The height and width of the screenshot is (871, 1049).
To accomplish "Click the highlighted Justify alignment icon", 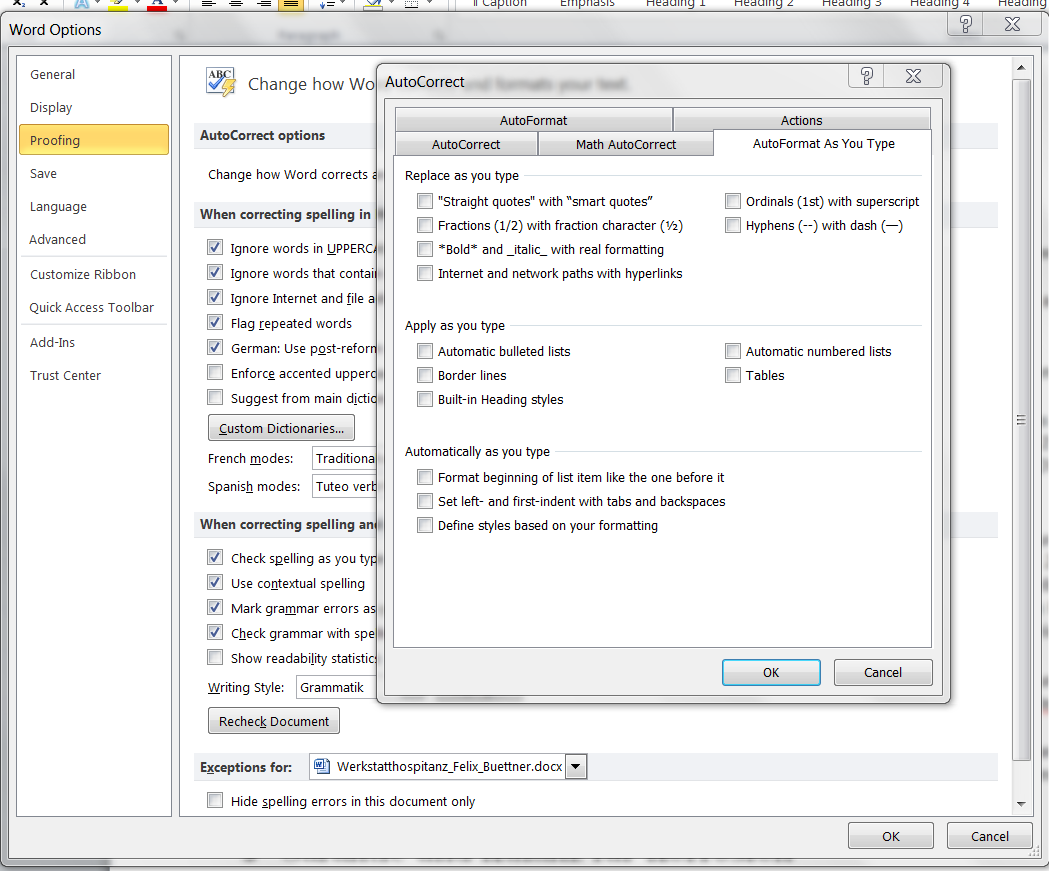I will (290, 4).
